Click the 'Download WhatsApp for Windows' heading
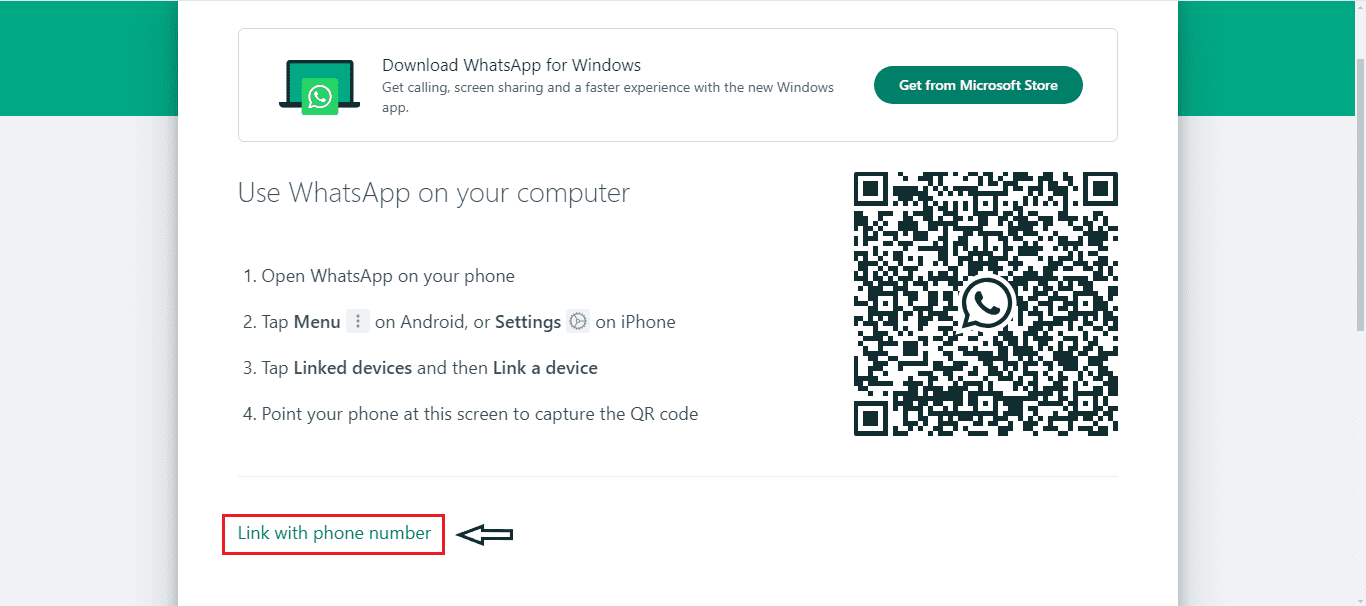Image resolution: width=1366 pixels, height=606 pixels. (511, 65)
